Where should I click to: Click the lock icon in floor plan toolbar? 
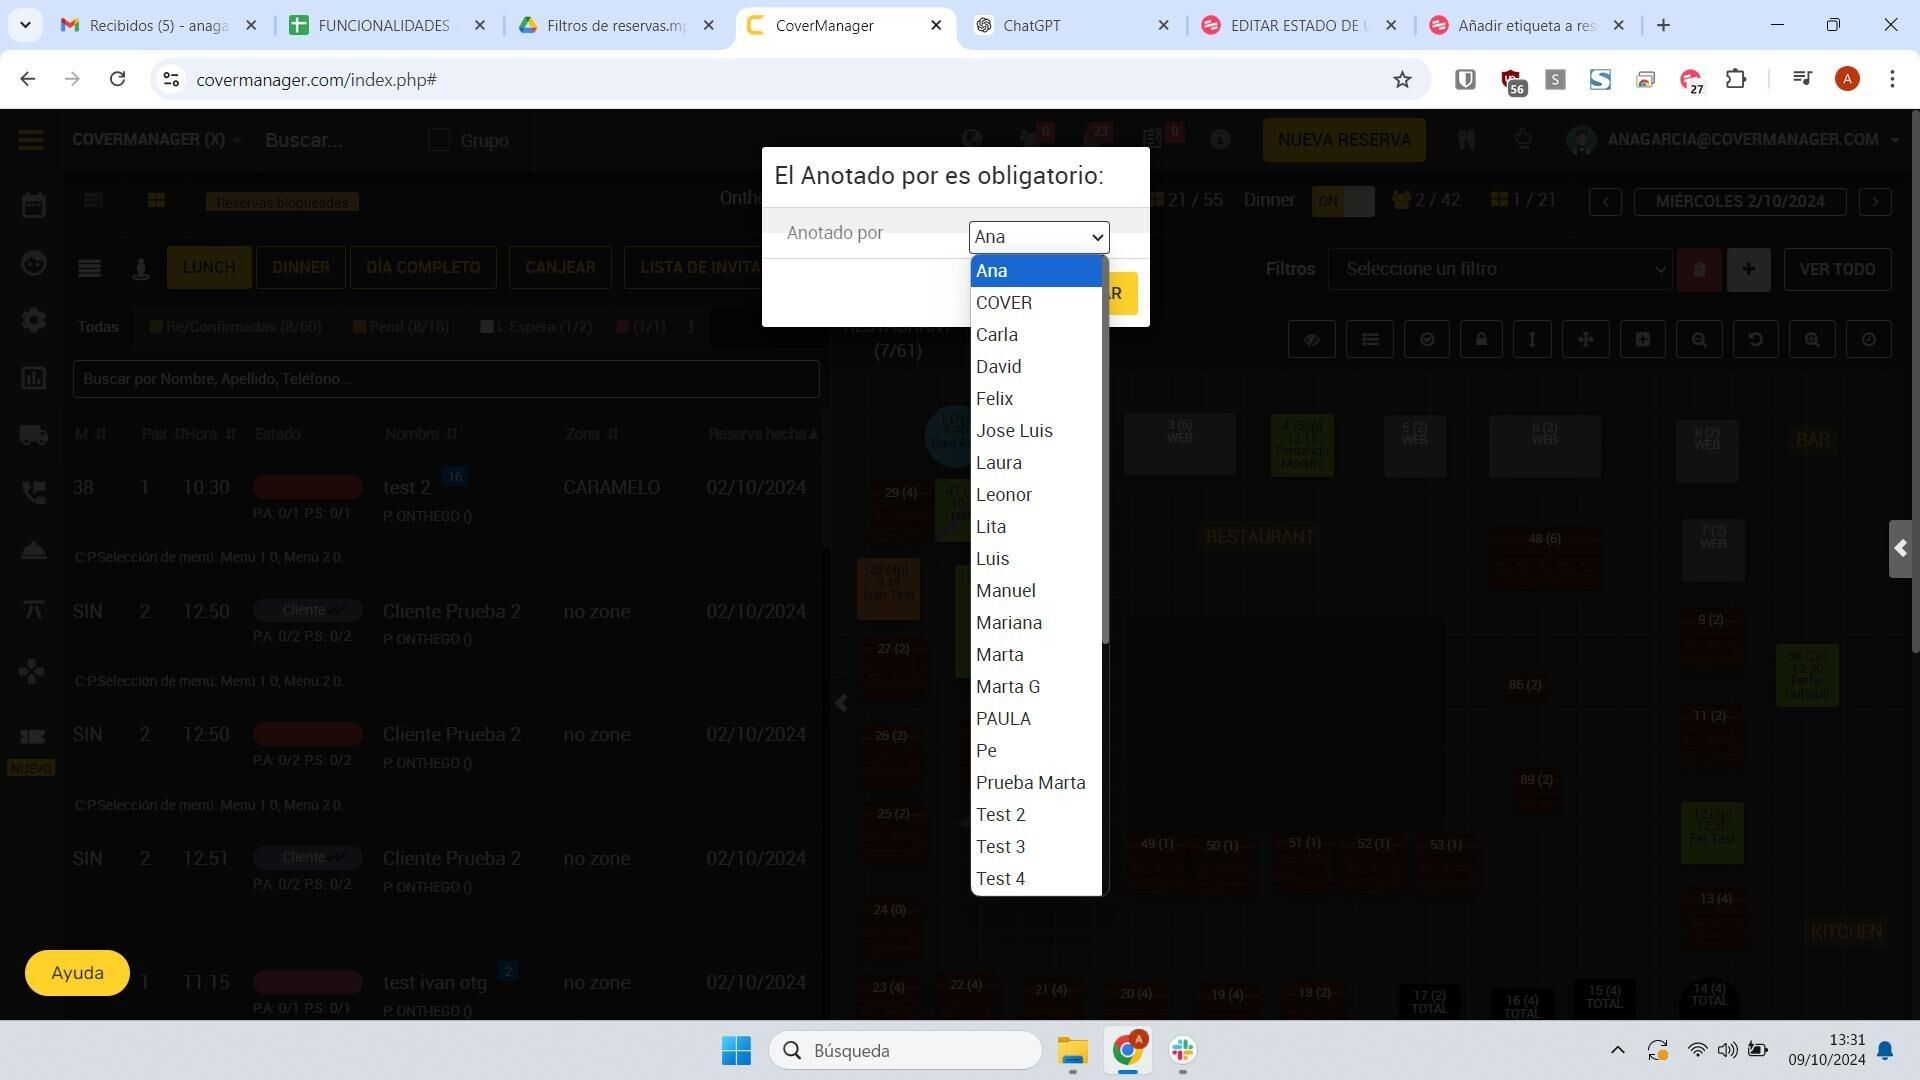[1481, 340]
